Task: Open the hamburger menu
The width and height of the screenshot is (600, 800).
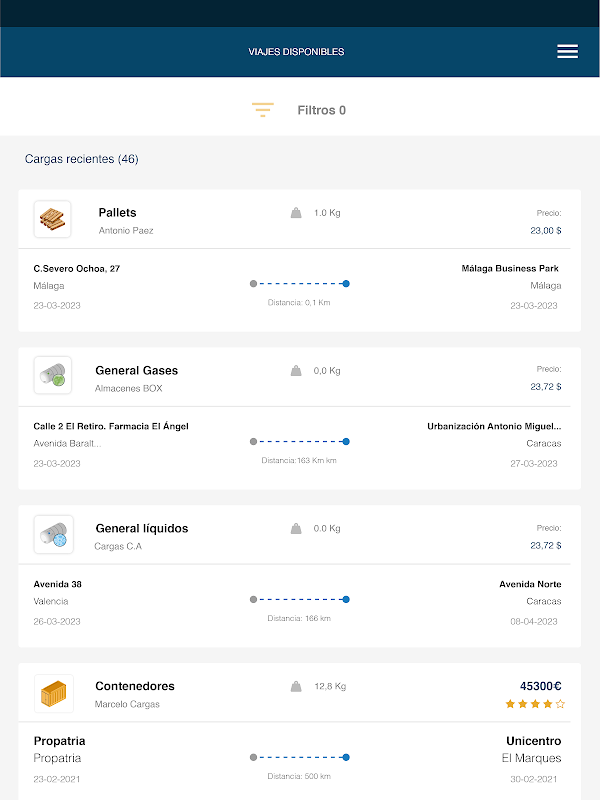Action: [567, 51]
